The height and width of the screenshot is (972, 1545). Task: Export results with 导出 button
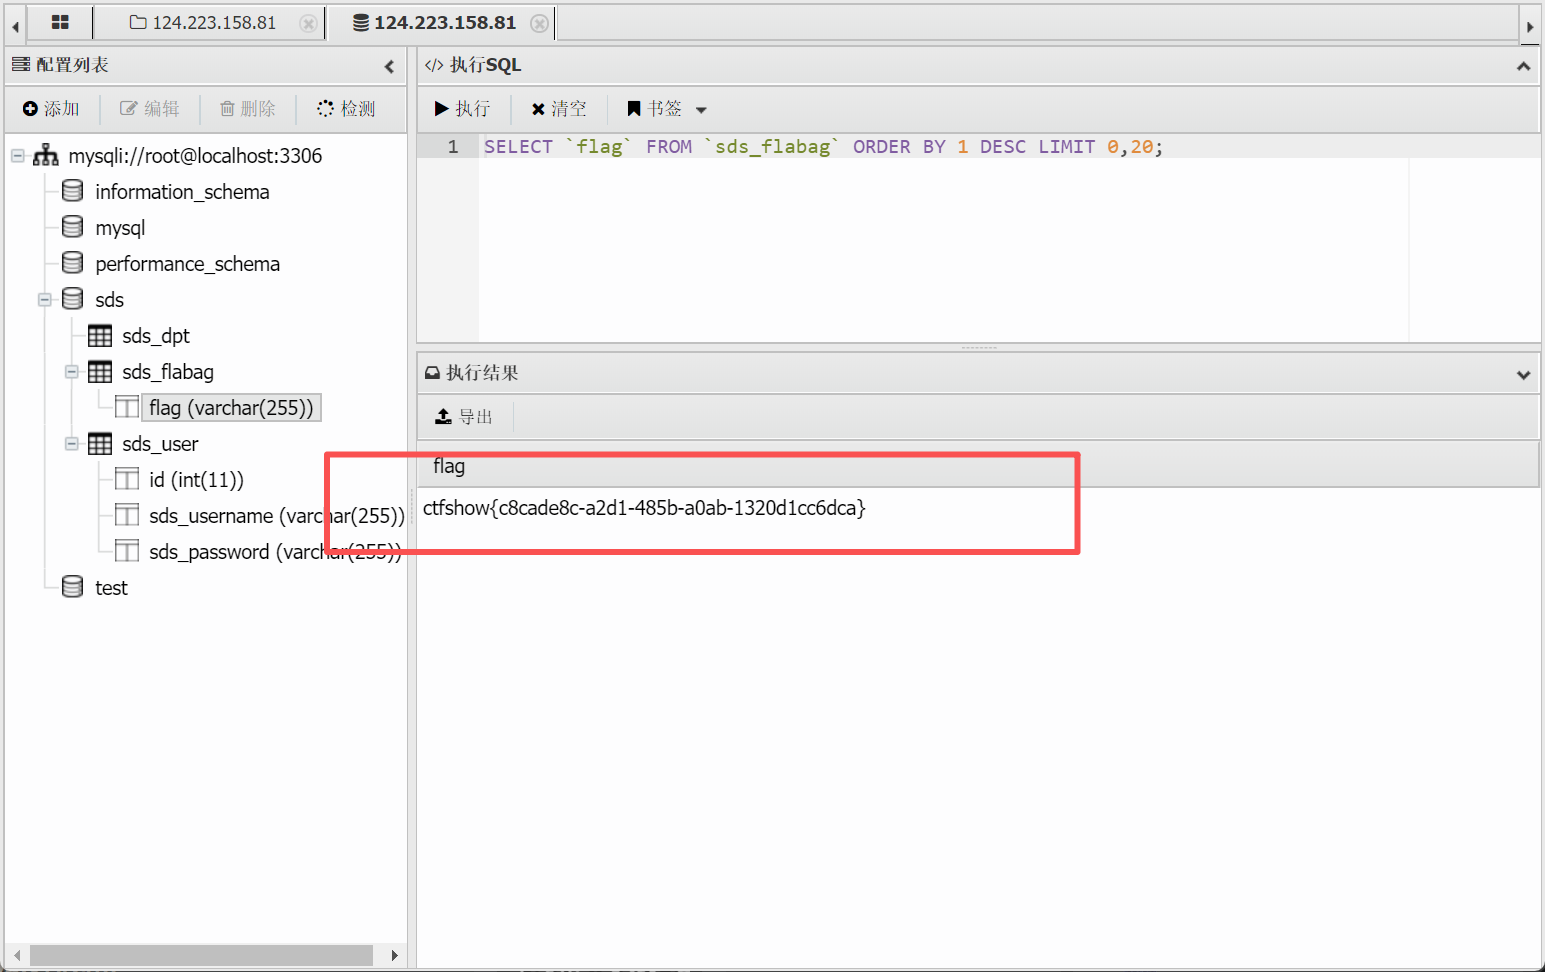[x=464, y=416]
